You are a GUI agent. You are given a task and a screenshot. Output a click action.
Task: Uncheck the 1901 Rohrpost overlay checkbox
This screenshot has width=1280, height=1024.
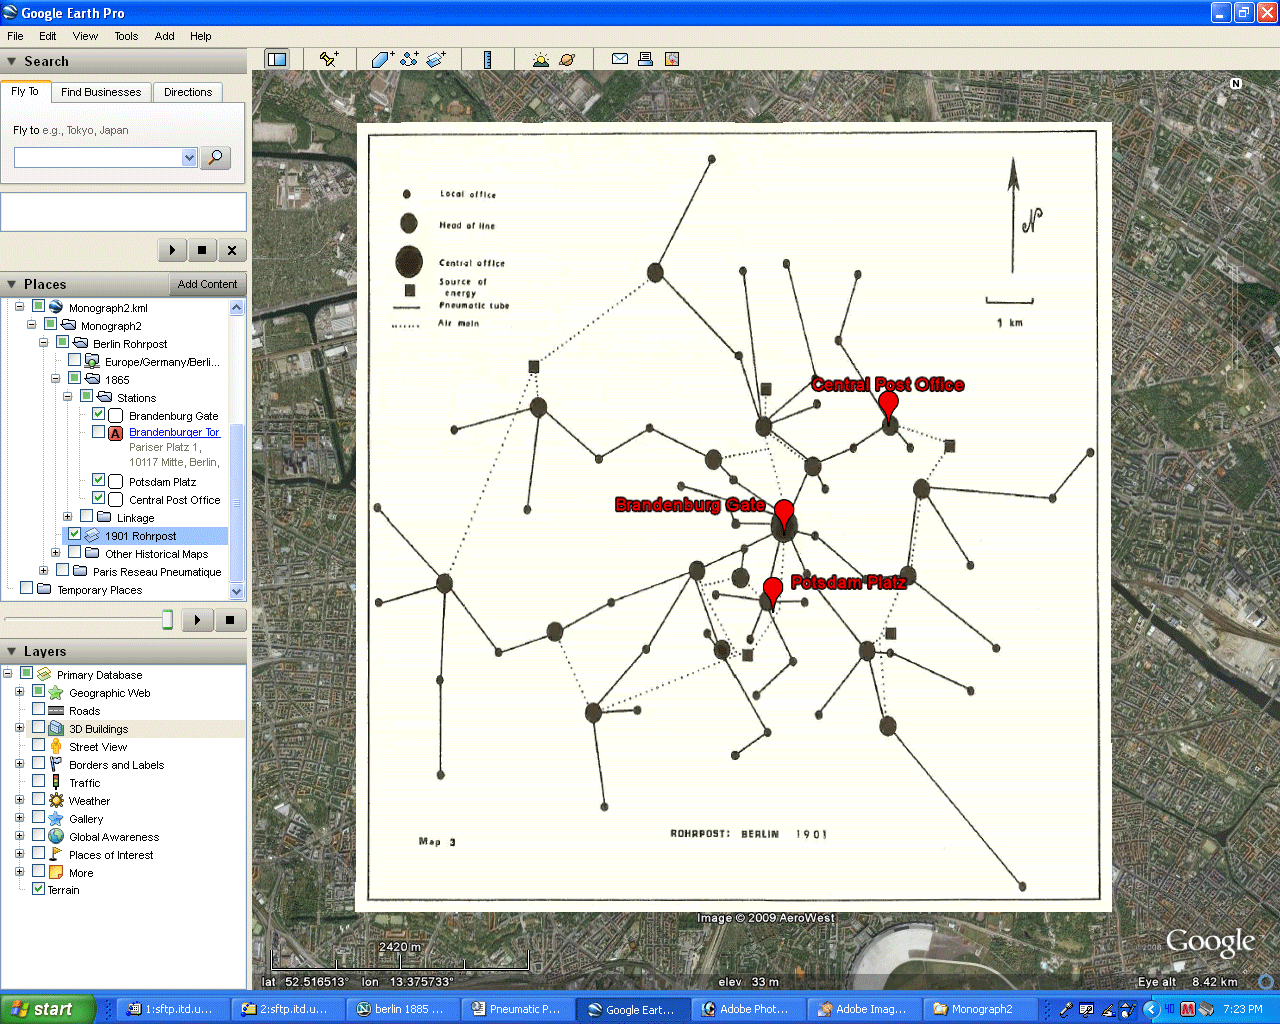75,534
